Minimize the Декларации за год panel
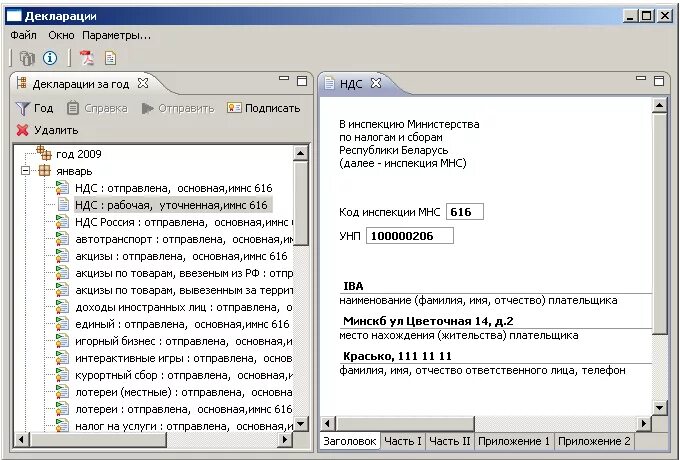The width and height of the screenshot is (680, 460). click(284, 78)
